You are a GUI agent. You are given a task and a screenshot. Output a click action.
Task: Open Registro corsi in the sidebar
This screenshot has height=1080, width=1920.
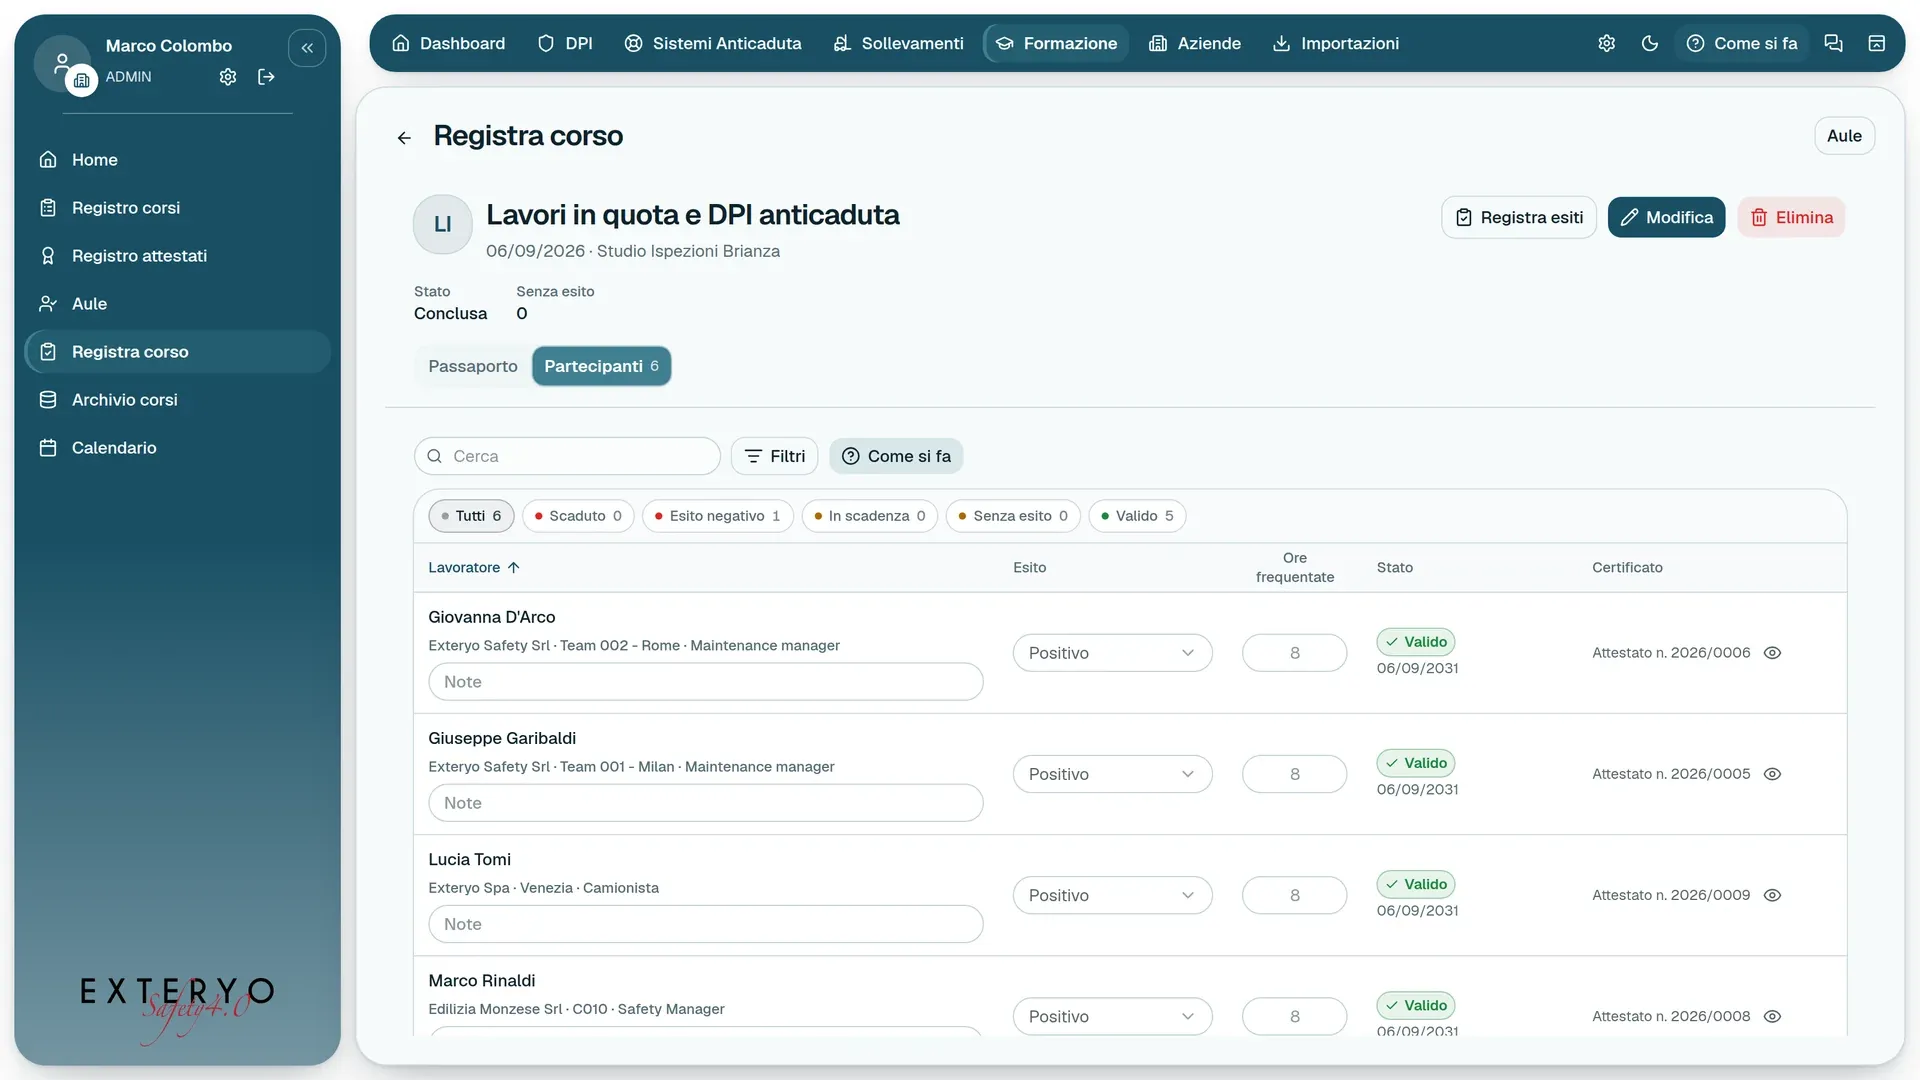click(x=177, y=208)
